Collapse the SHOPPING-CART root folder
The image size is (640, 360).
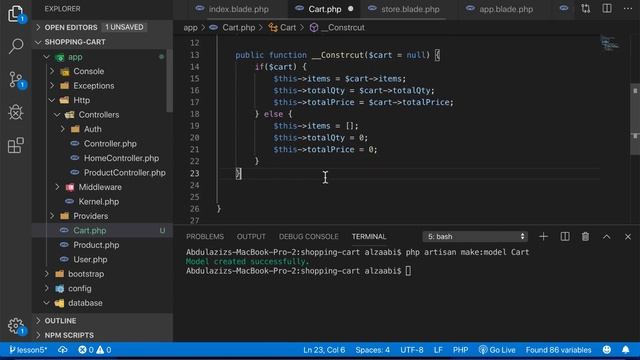pos(102,42)
